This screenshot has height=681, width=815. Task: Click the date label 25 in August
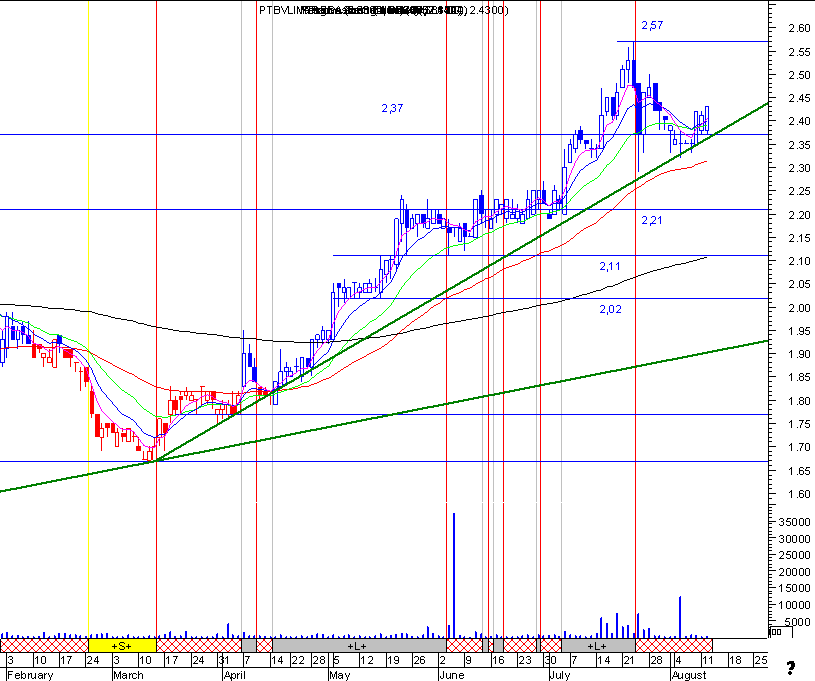tap(761, 660)
